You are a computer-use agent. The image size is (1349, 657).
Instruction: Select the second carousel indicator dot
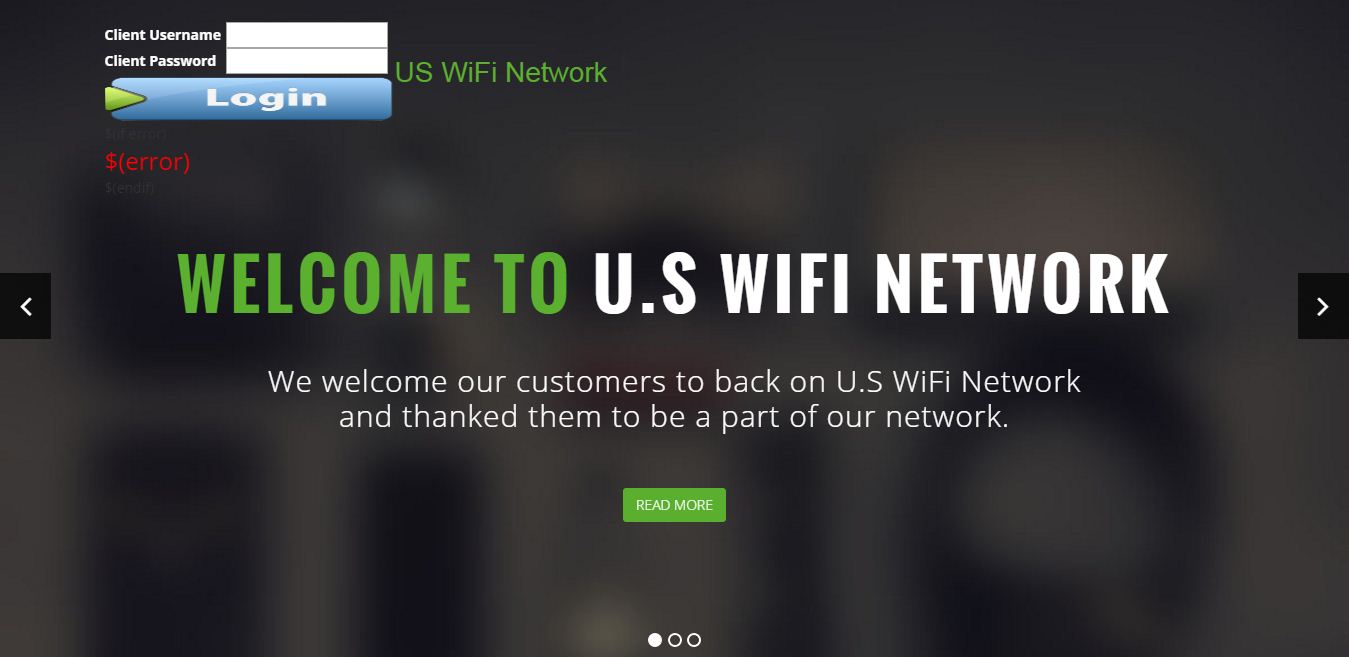(x=675, y=640)
